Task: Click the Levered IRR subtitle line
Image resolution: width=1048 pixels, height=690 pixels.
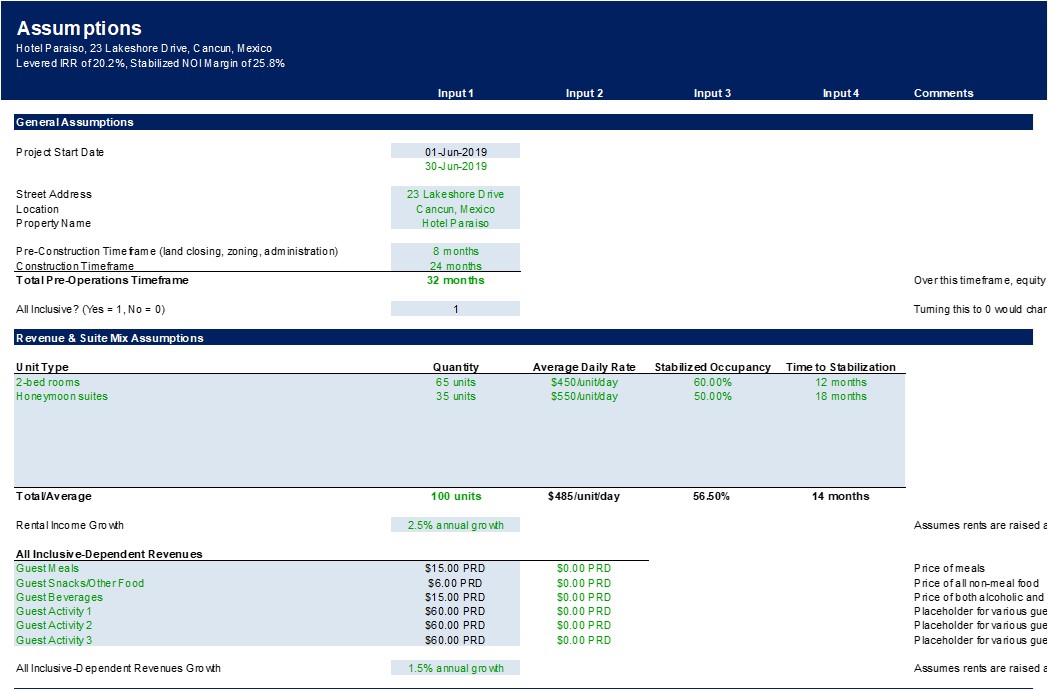Action: pos(150,64)
